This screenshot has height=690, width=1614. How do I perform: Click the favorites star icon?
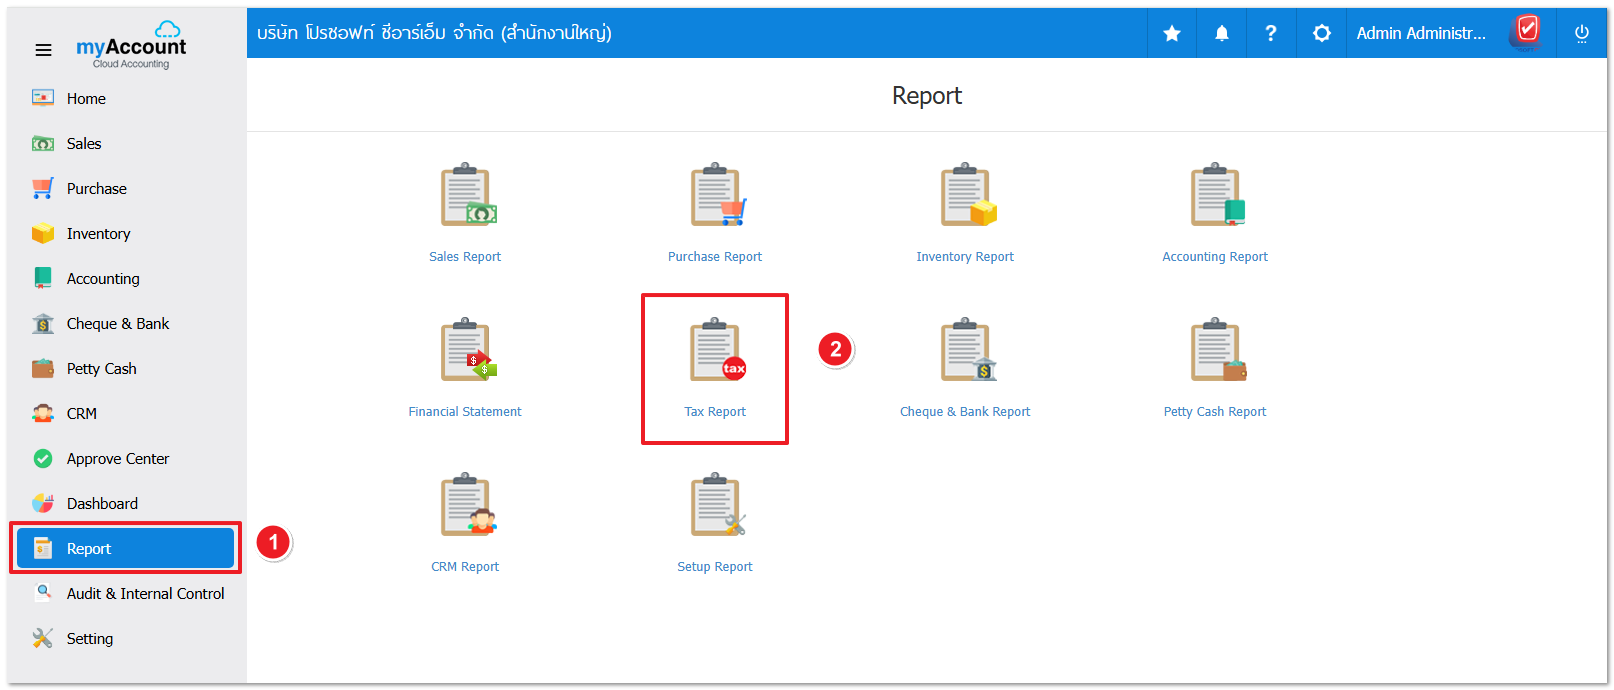pos(1172,34)
